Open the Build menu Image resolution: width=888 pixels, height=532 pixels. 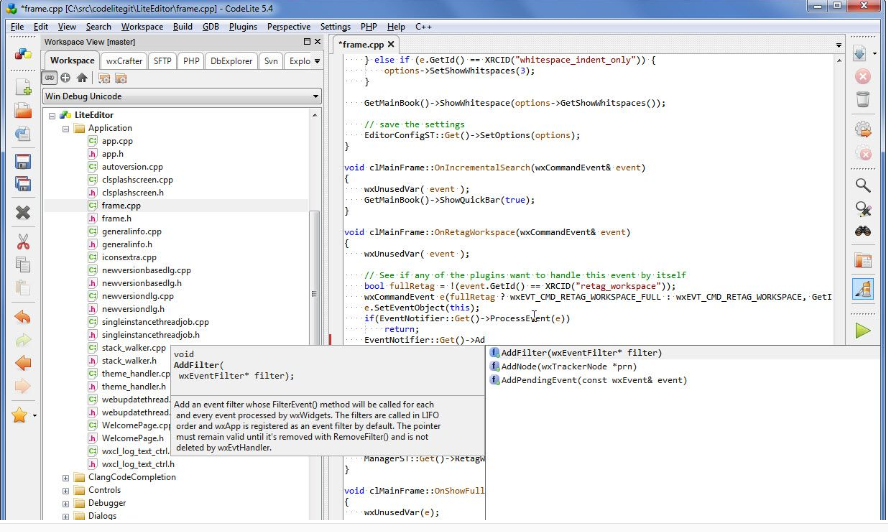pyautogui.click(x=182, y=27)
